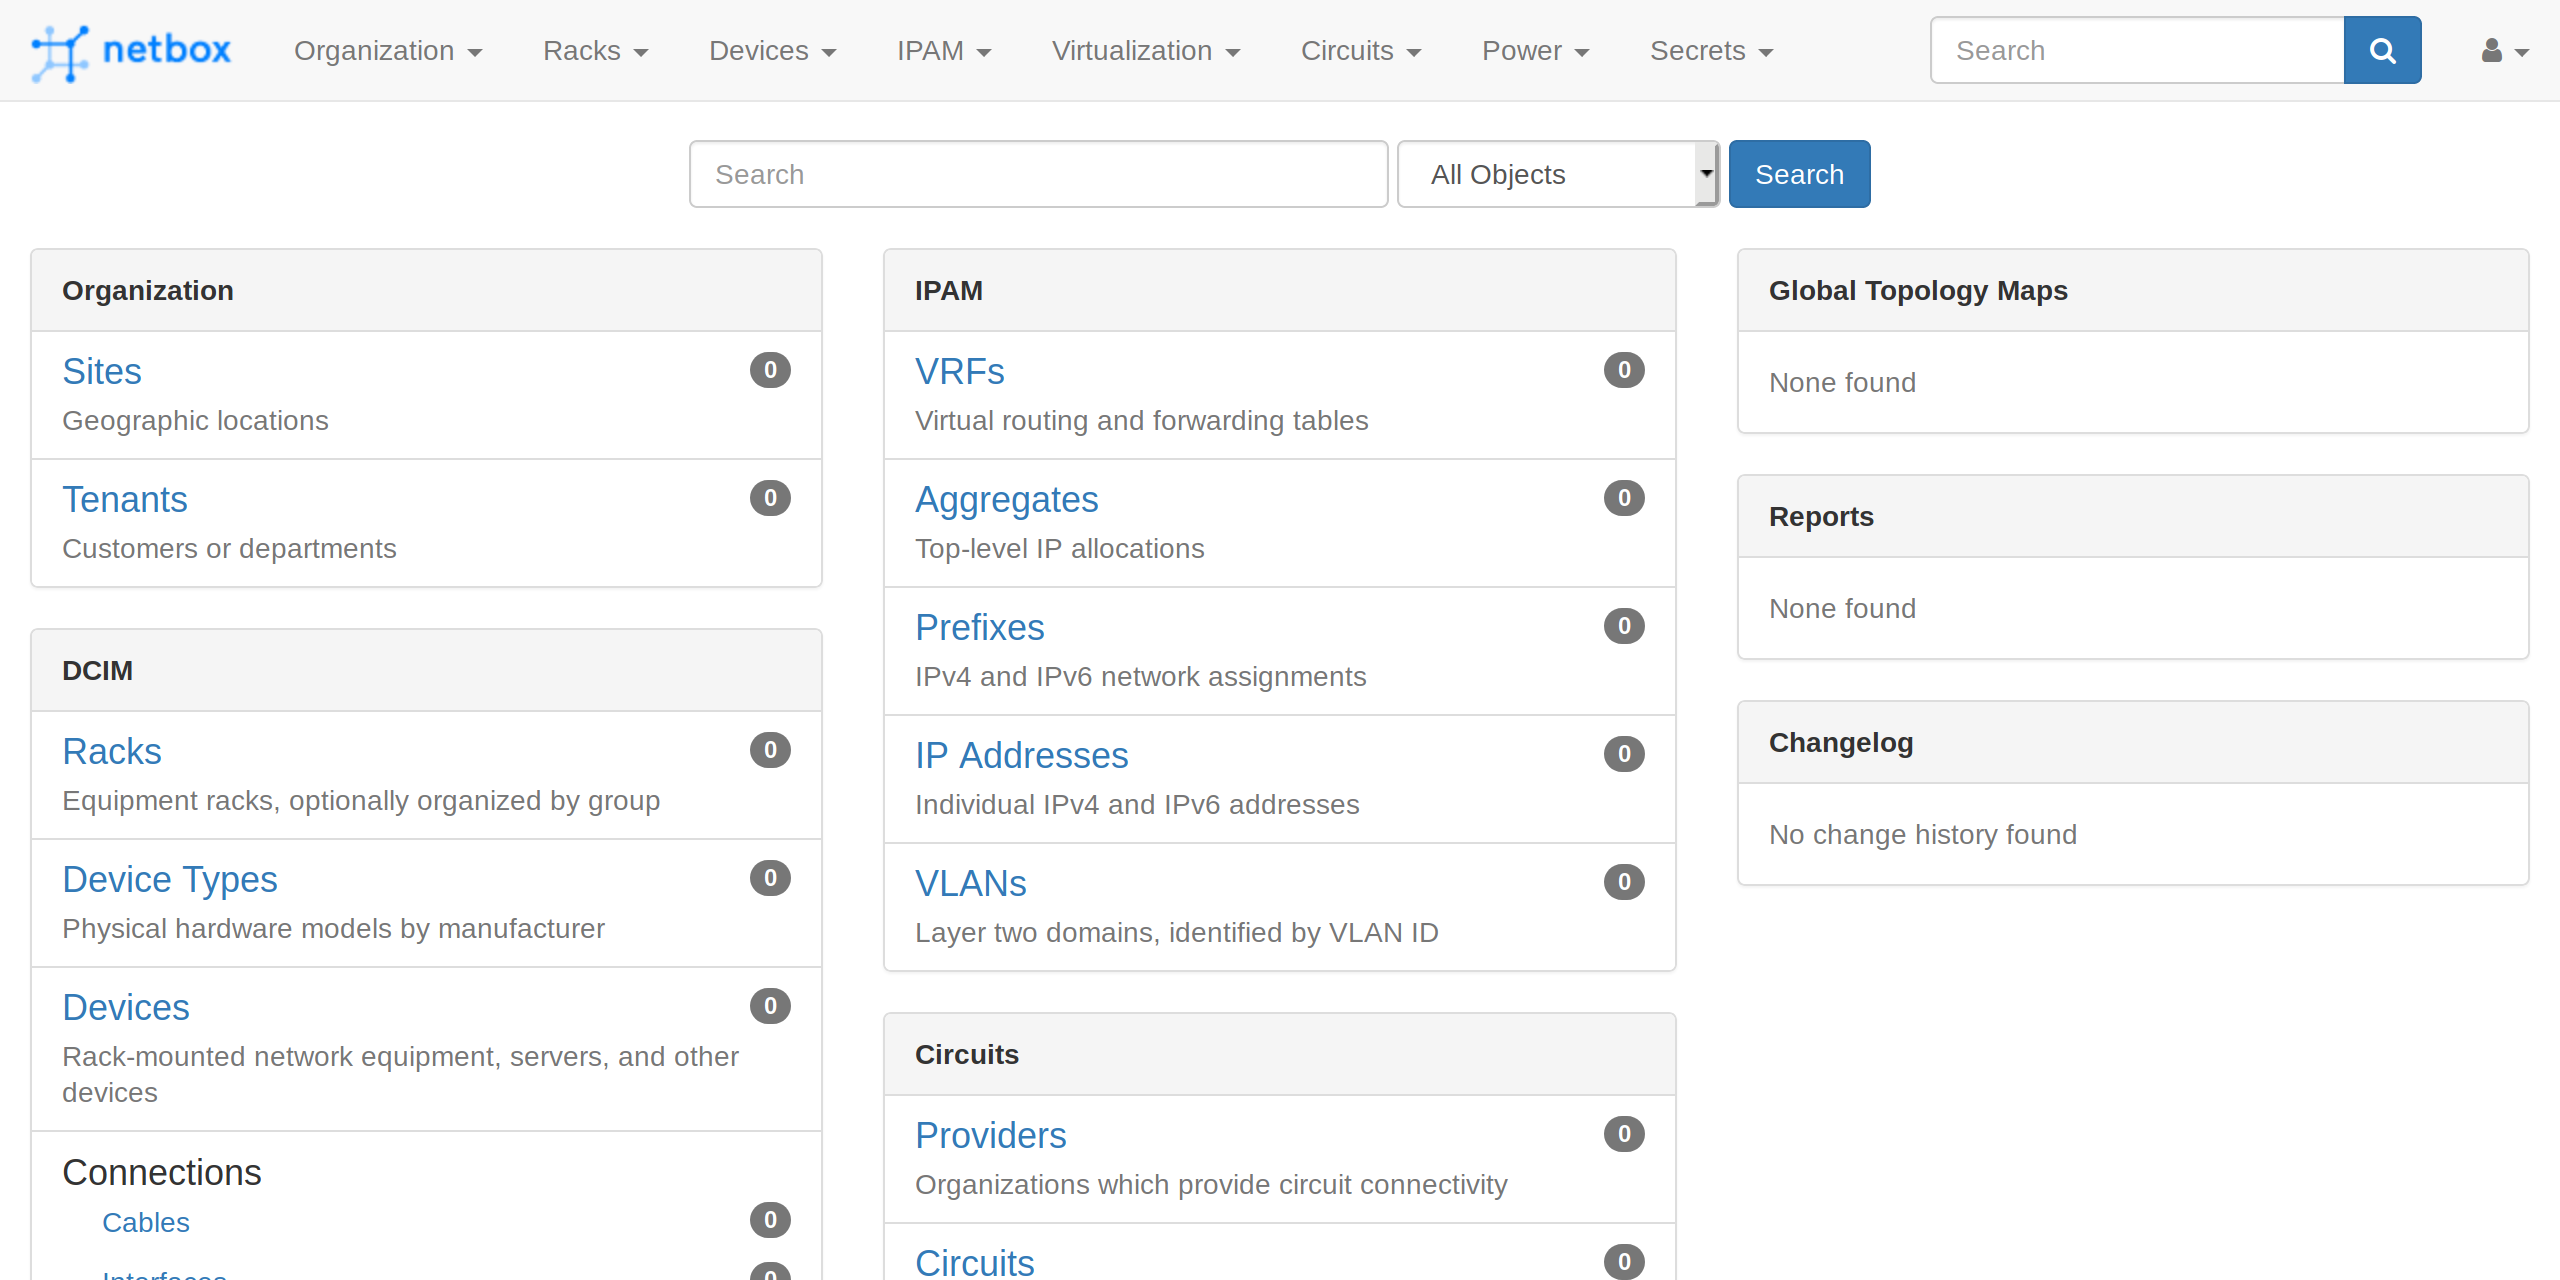Open the Organization dropdown menu
2560x1280 pixels.
point(387,51)
